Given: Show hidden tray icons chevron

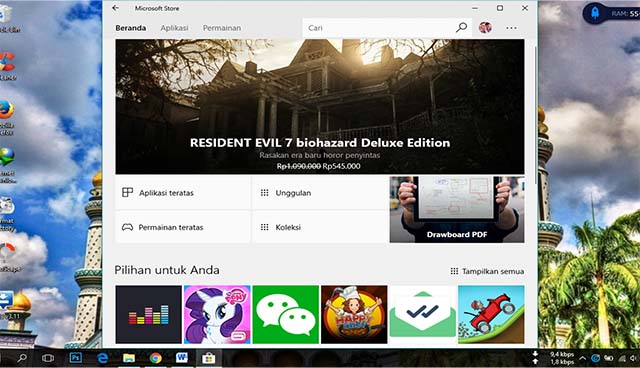Looking at the screenshot, I should [x=582, y=358].
